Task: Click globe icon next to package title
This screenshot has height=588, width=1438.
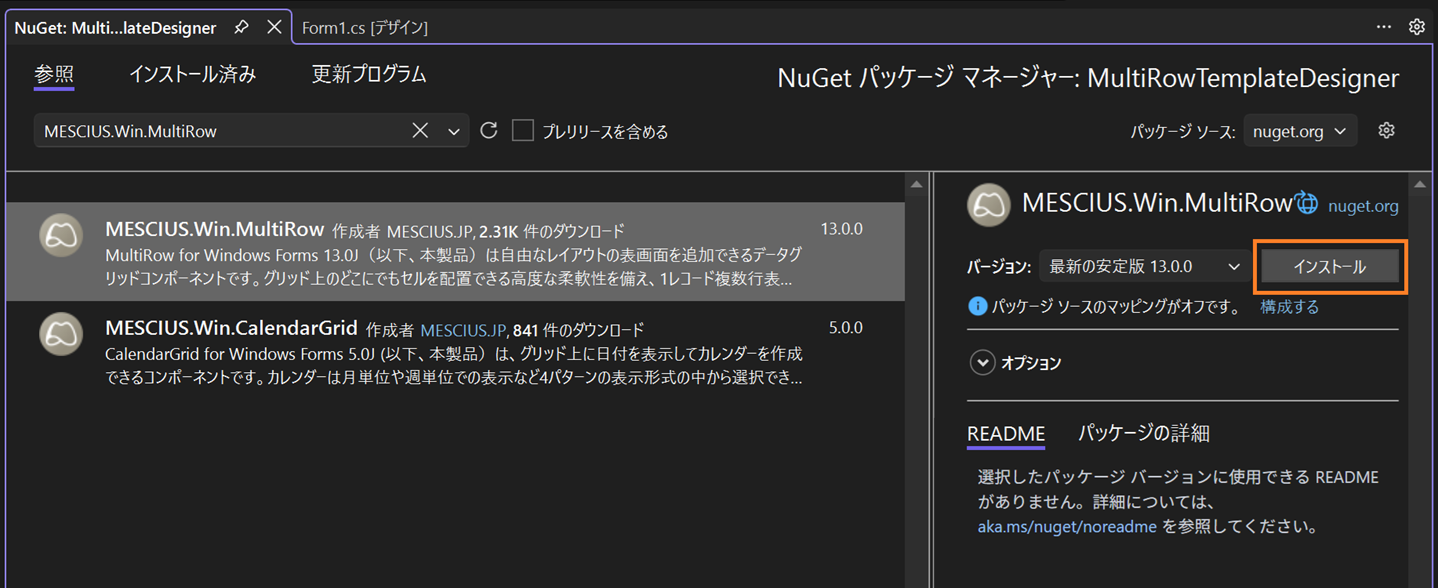Action: click(1306, 203)
